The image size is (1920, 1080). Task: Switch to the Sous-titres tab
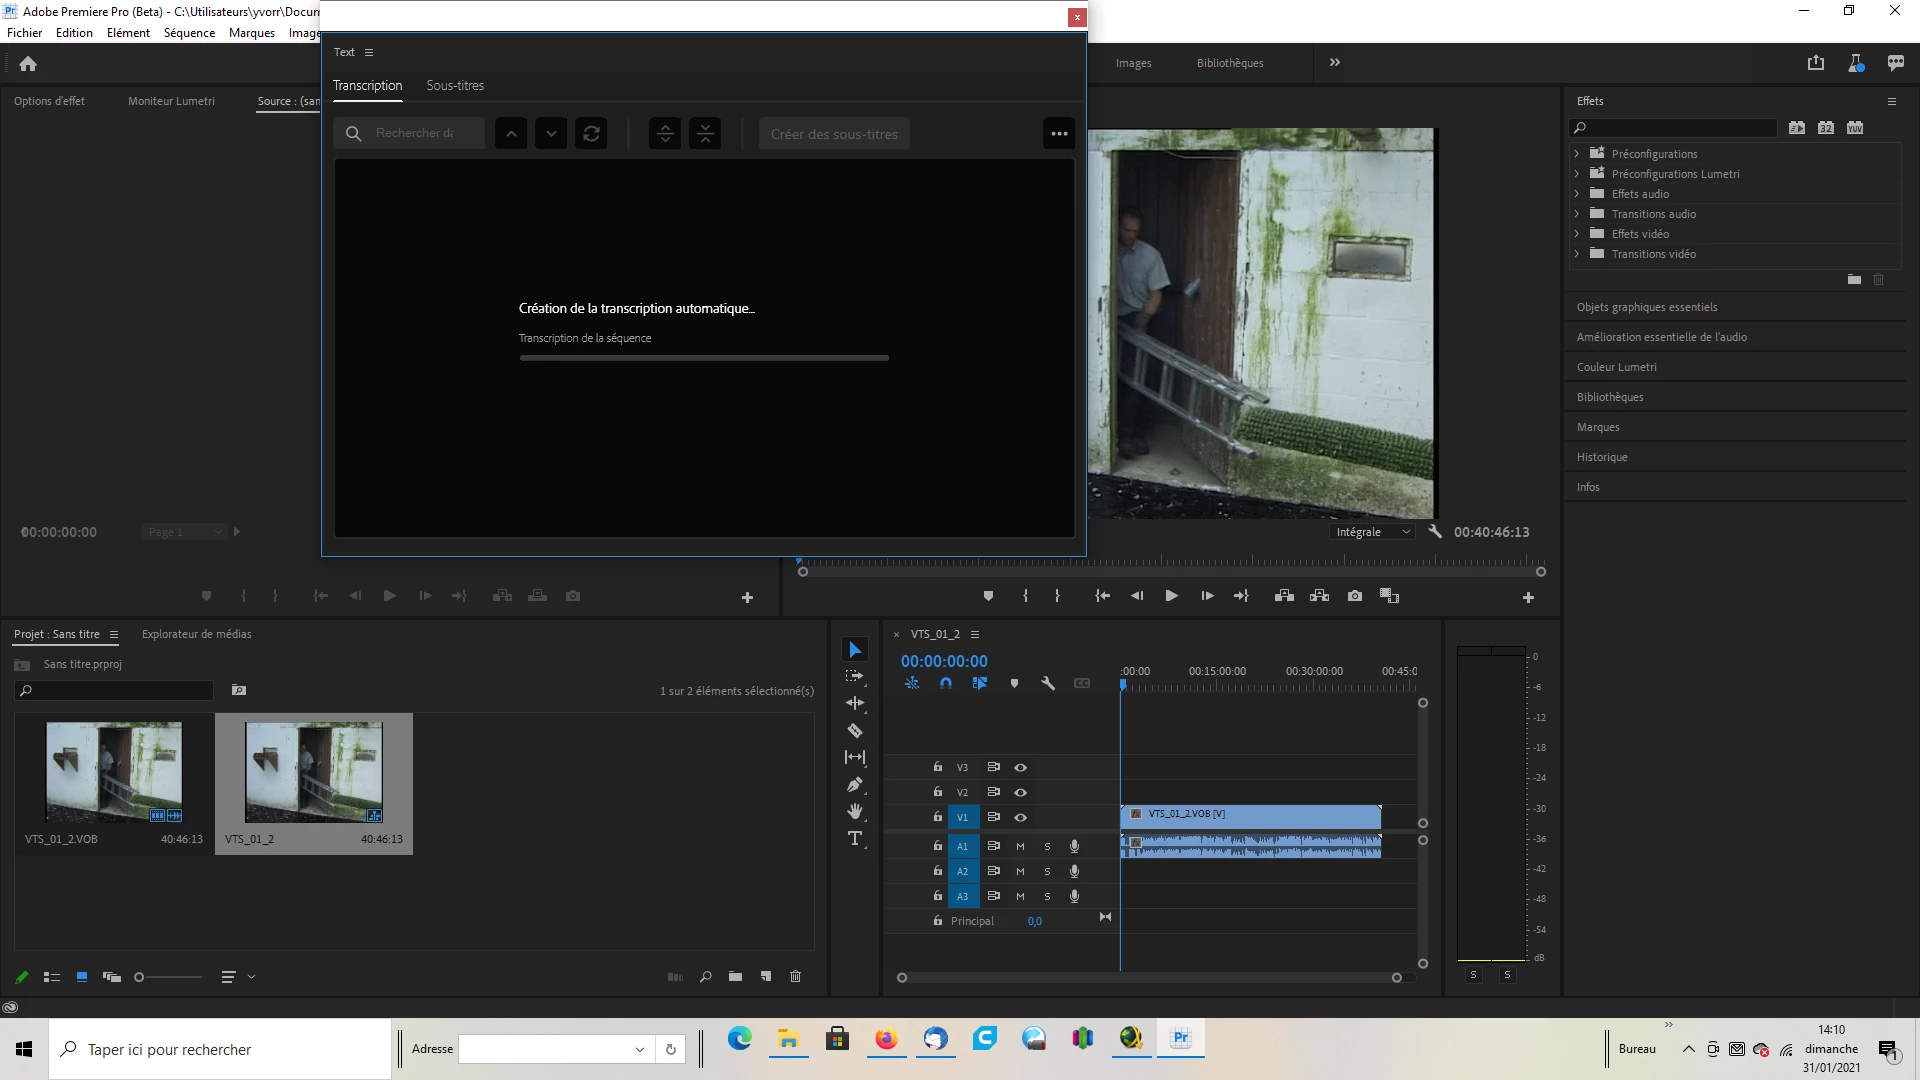(455, 86)
